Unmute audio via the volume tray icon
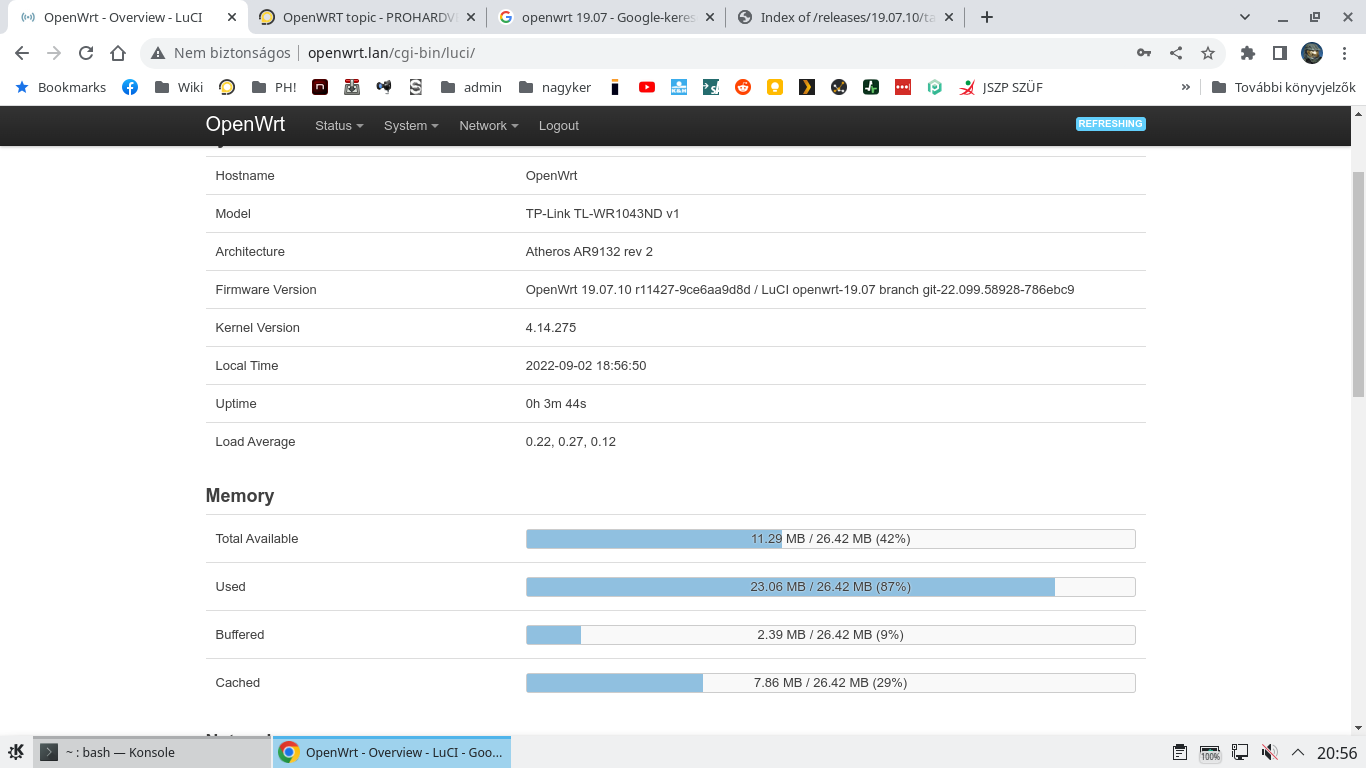The image size is (1366, 768). (1269, 752)
